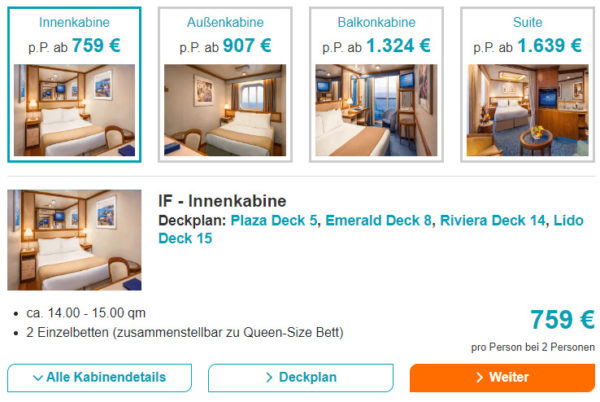View the Riviera Deck 14 link
The width and height of the screenshot is (600, 402).
[492, 220]
